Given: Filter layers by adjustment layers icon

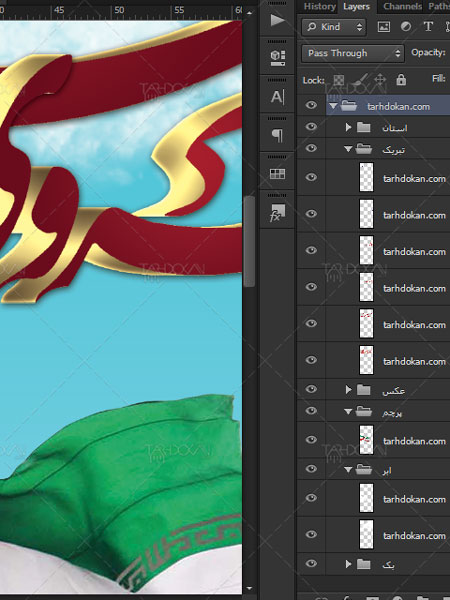Looking at the screenshot, I should 406,26.
